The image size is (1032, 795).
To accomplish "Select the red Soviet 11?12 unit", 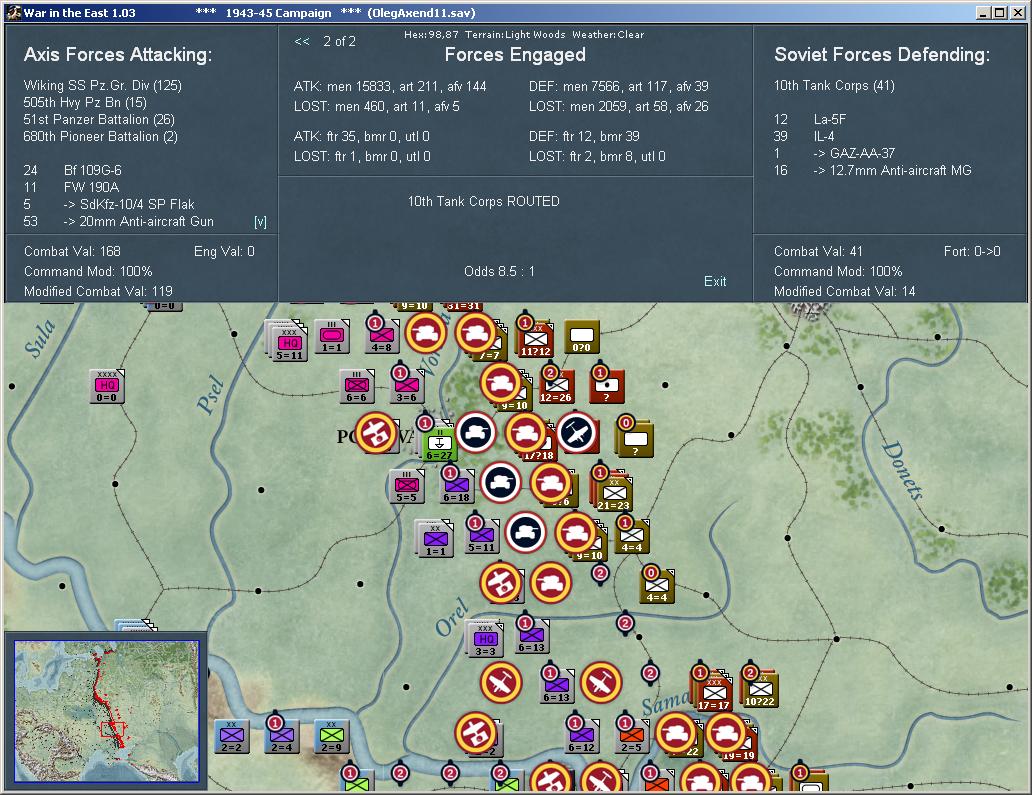I will 535,340.
